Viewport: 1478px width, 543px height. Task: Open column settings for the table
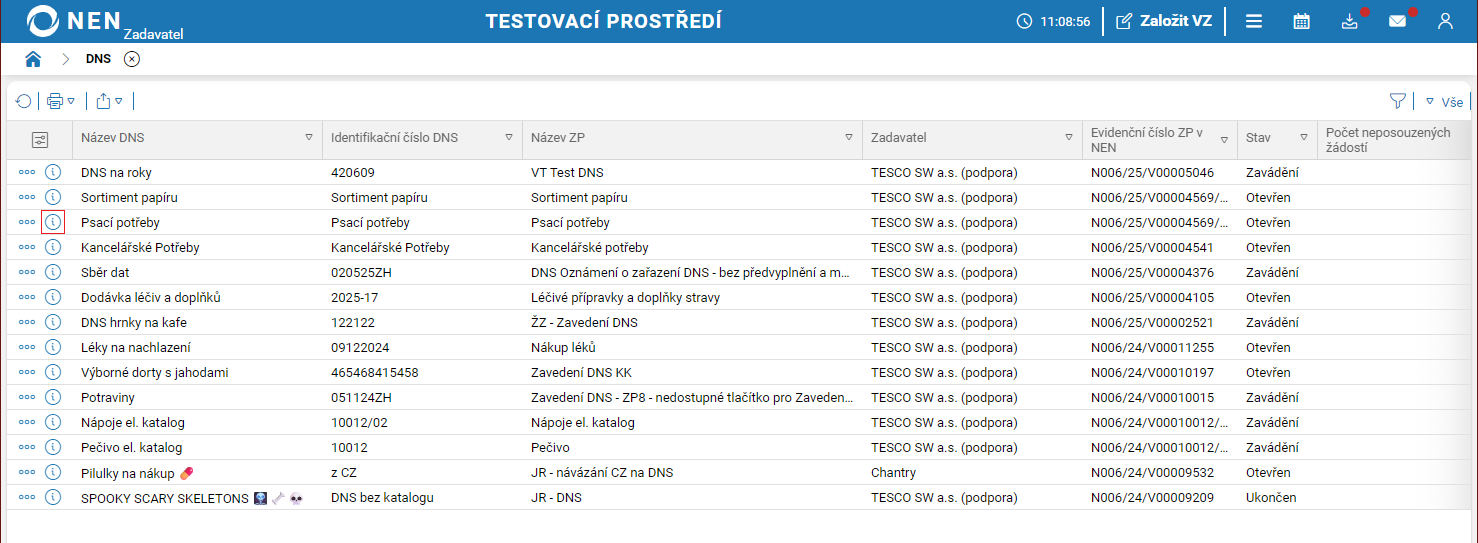[x=40, y=140]
